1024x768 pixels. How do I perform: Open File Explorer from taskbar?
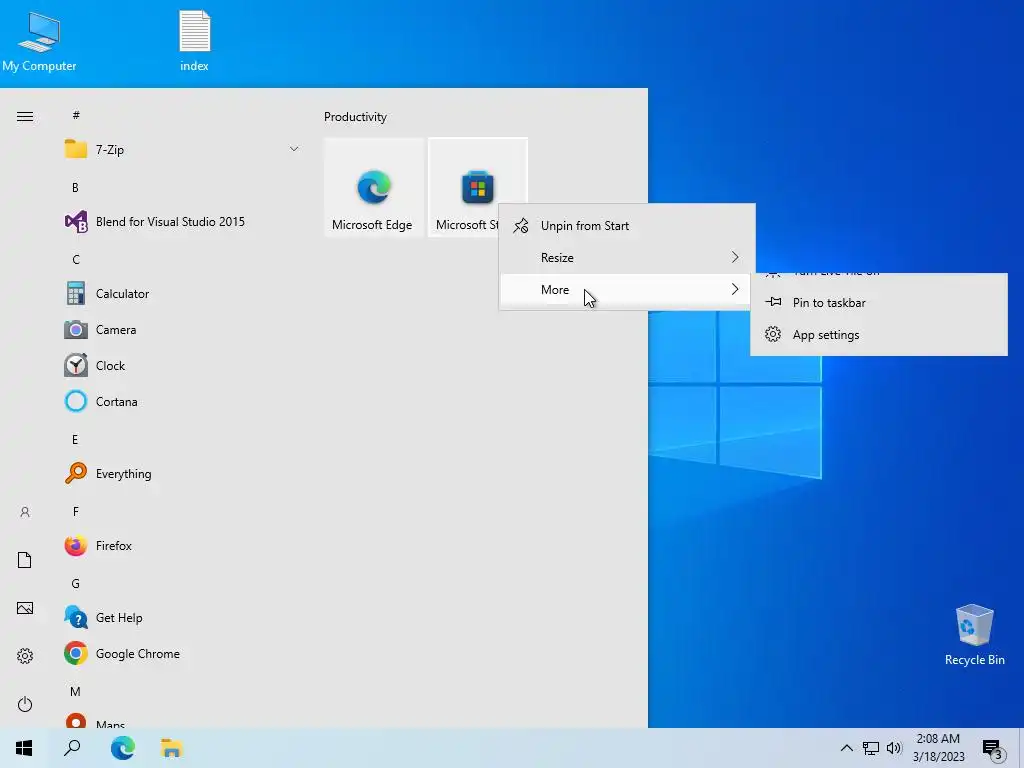tap(171, 748)
